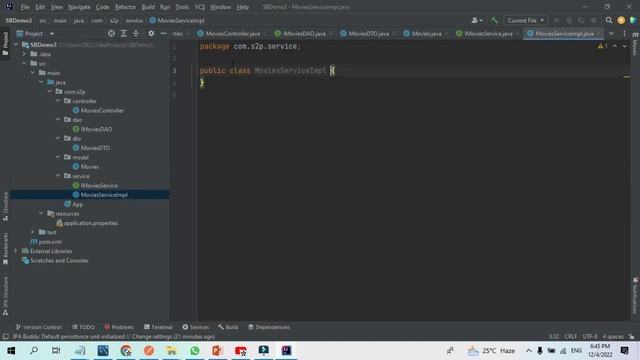
Task: Collapse the service package
Action: pos(58,176)
